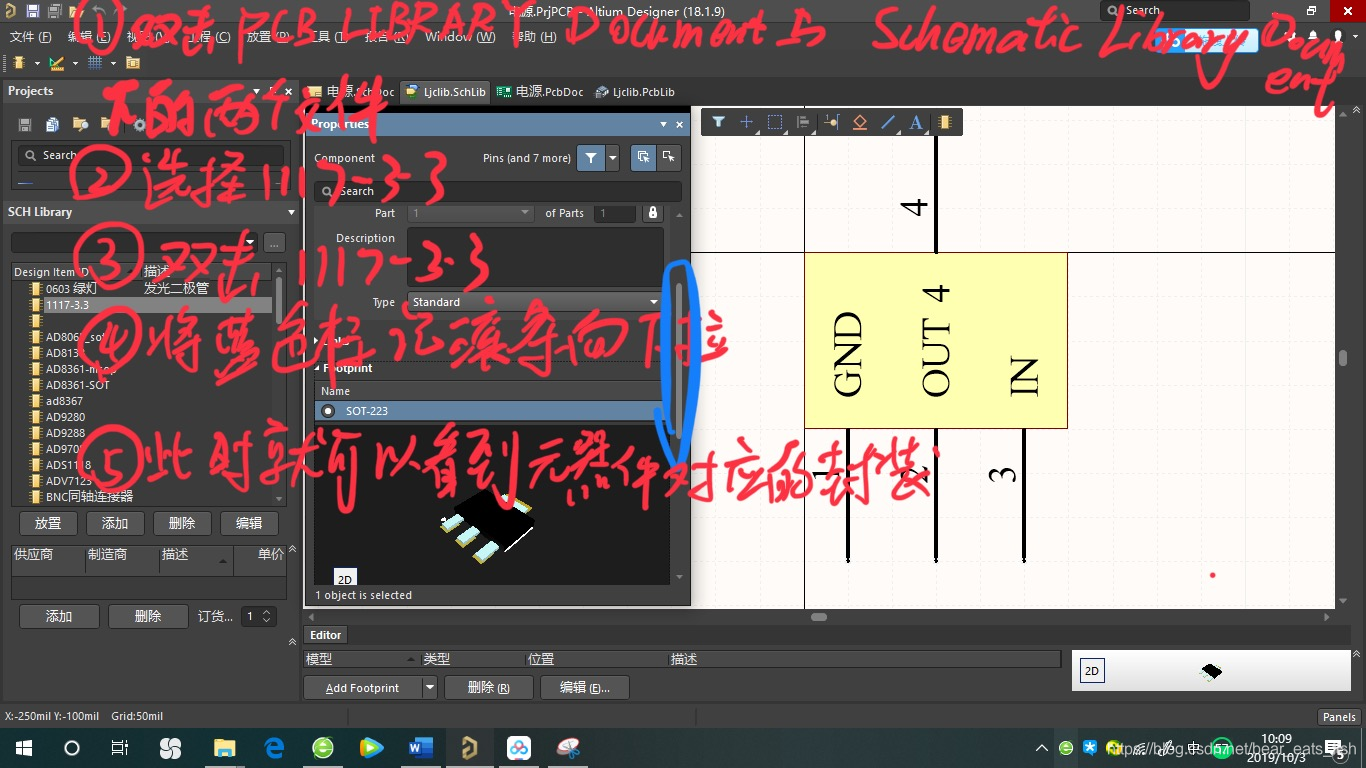Click the place text string tool
Screen dimensions: 1366x768
click(x=914, y=122)
